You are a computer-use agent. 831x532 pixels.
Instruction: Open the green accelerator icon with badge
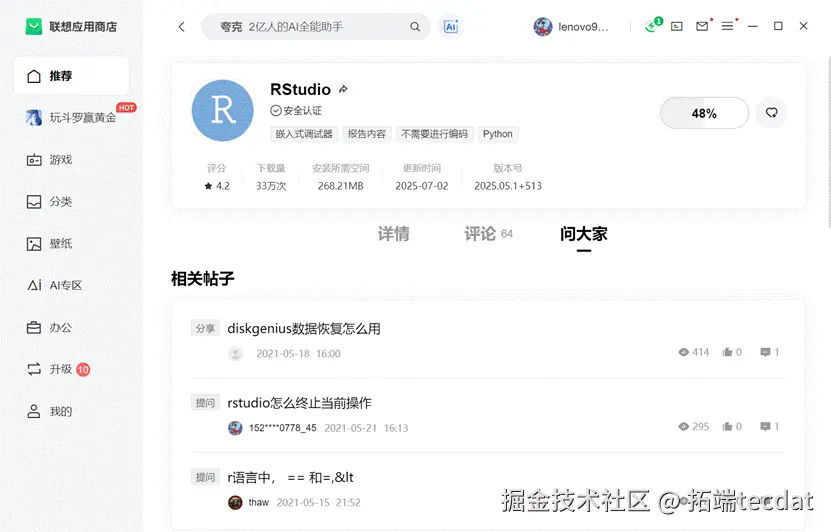coord(653,25)
